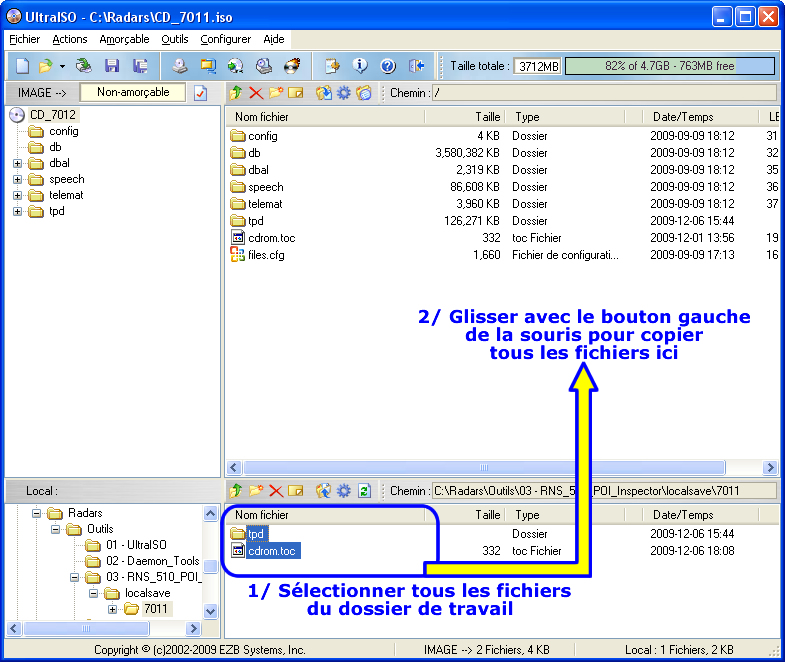Screen dimensions: 785x662
Task: Click the New image toolbar icon
Action: click(22, 67)
